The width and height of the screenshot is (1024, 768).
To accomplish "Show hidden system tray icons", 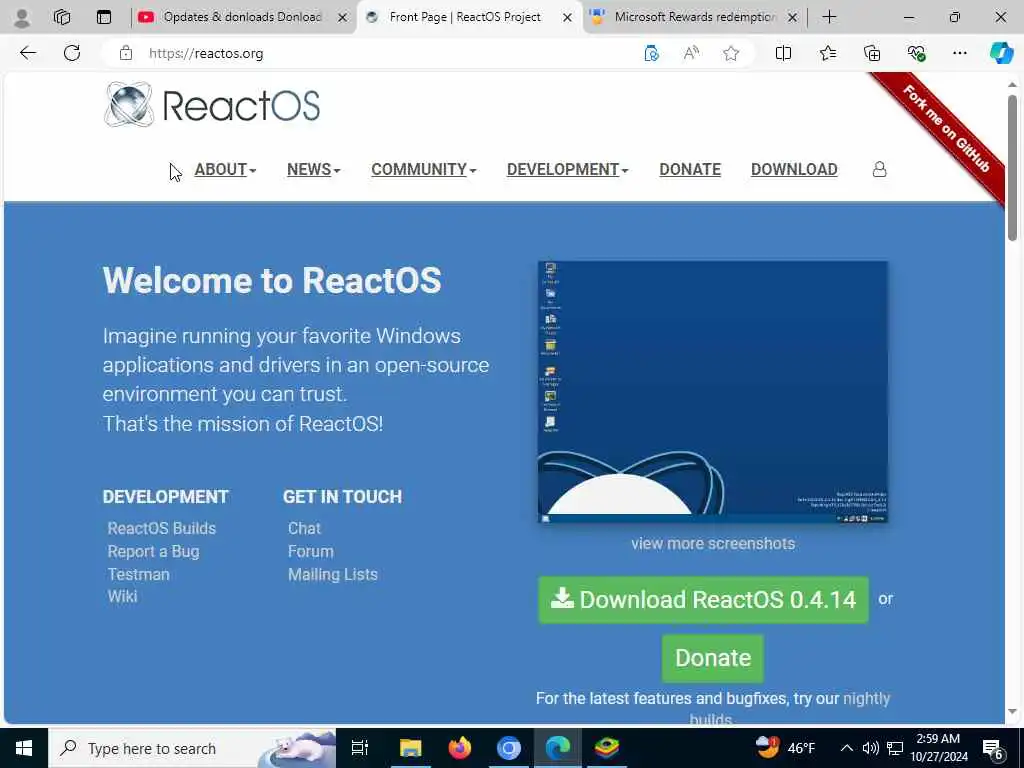I will (846, 748).
